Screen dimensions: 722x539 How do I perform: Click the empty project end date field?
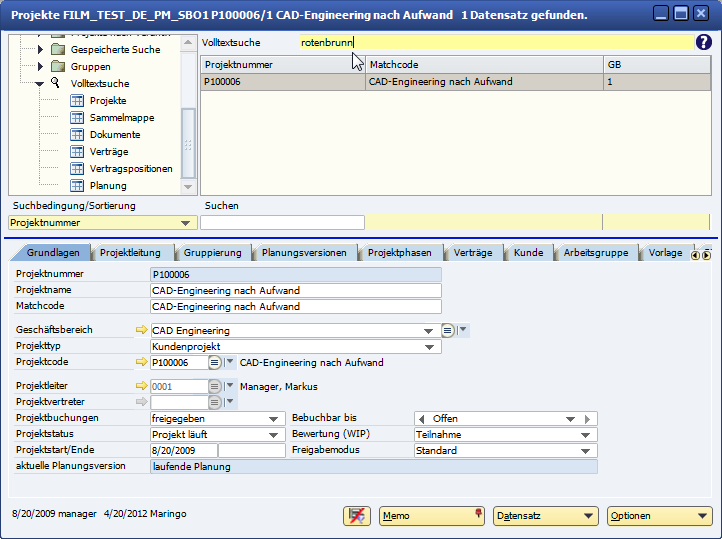[251, 451]
